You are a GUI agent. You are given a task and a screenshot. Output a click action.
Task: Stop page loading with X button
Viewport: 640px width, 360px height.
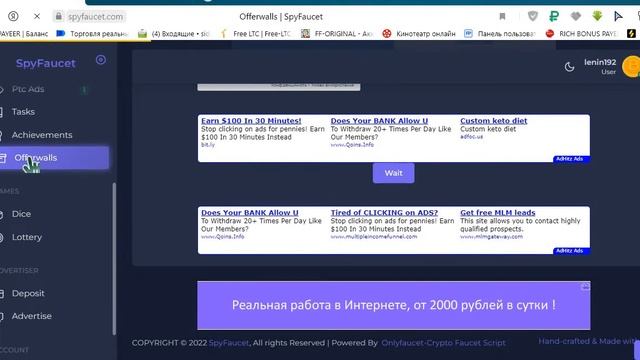37,16
